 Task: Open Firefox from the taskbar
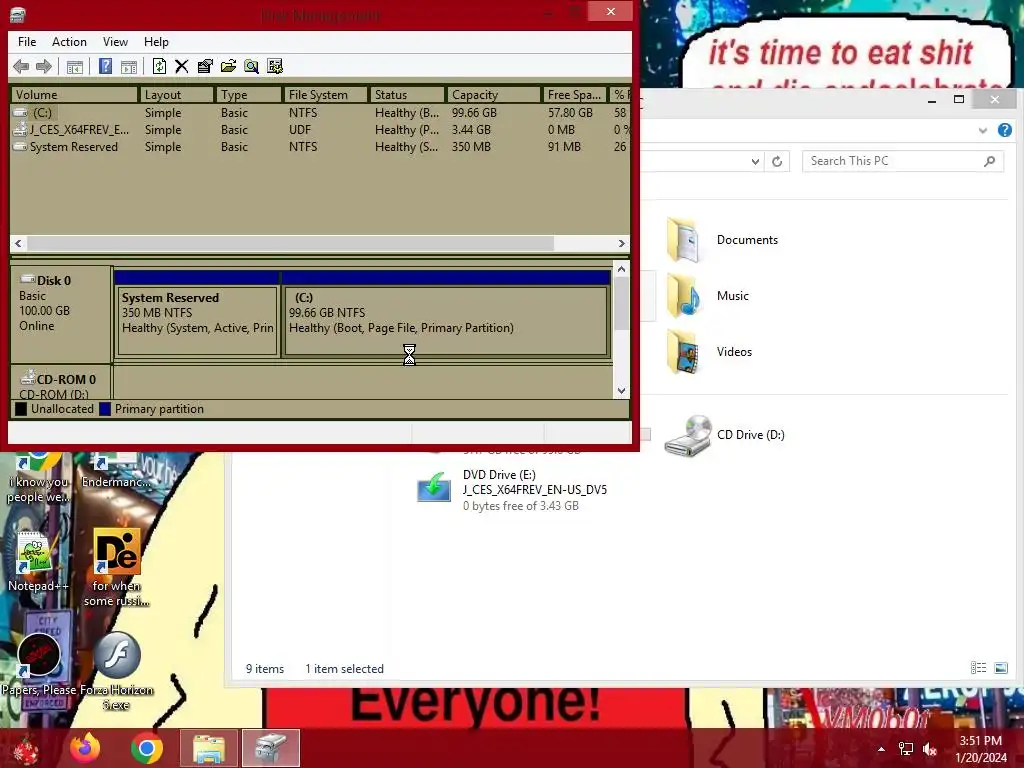85,748
